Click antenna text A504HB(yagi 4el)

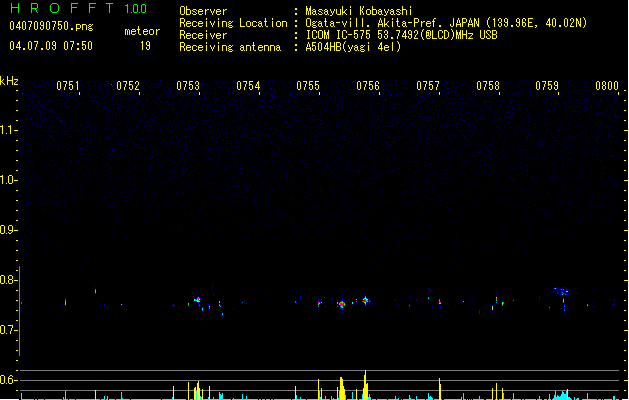click(x=353, y=47)
